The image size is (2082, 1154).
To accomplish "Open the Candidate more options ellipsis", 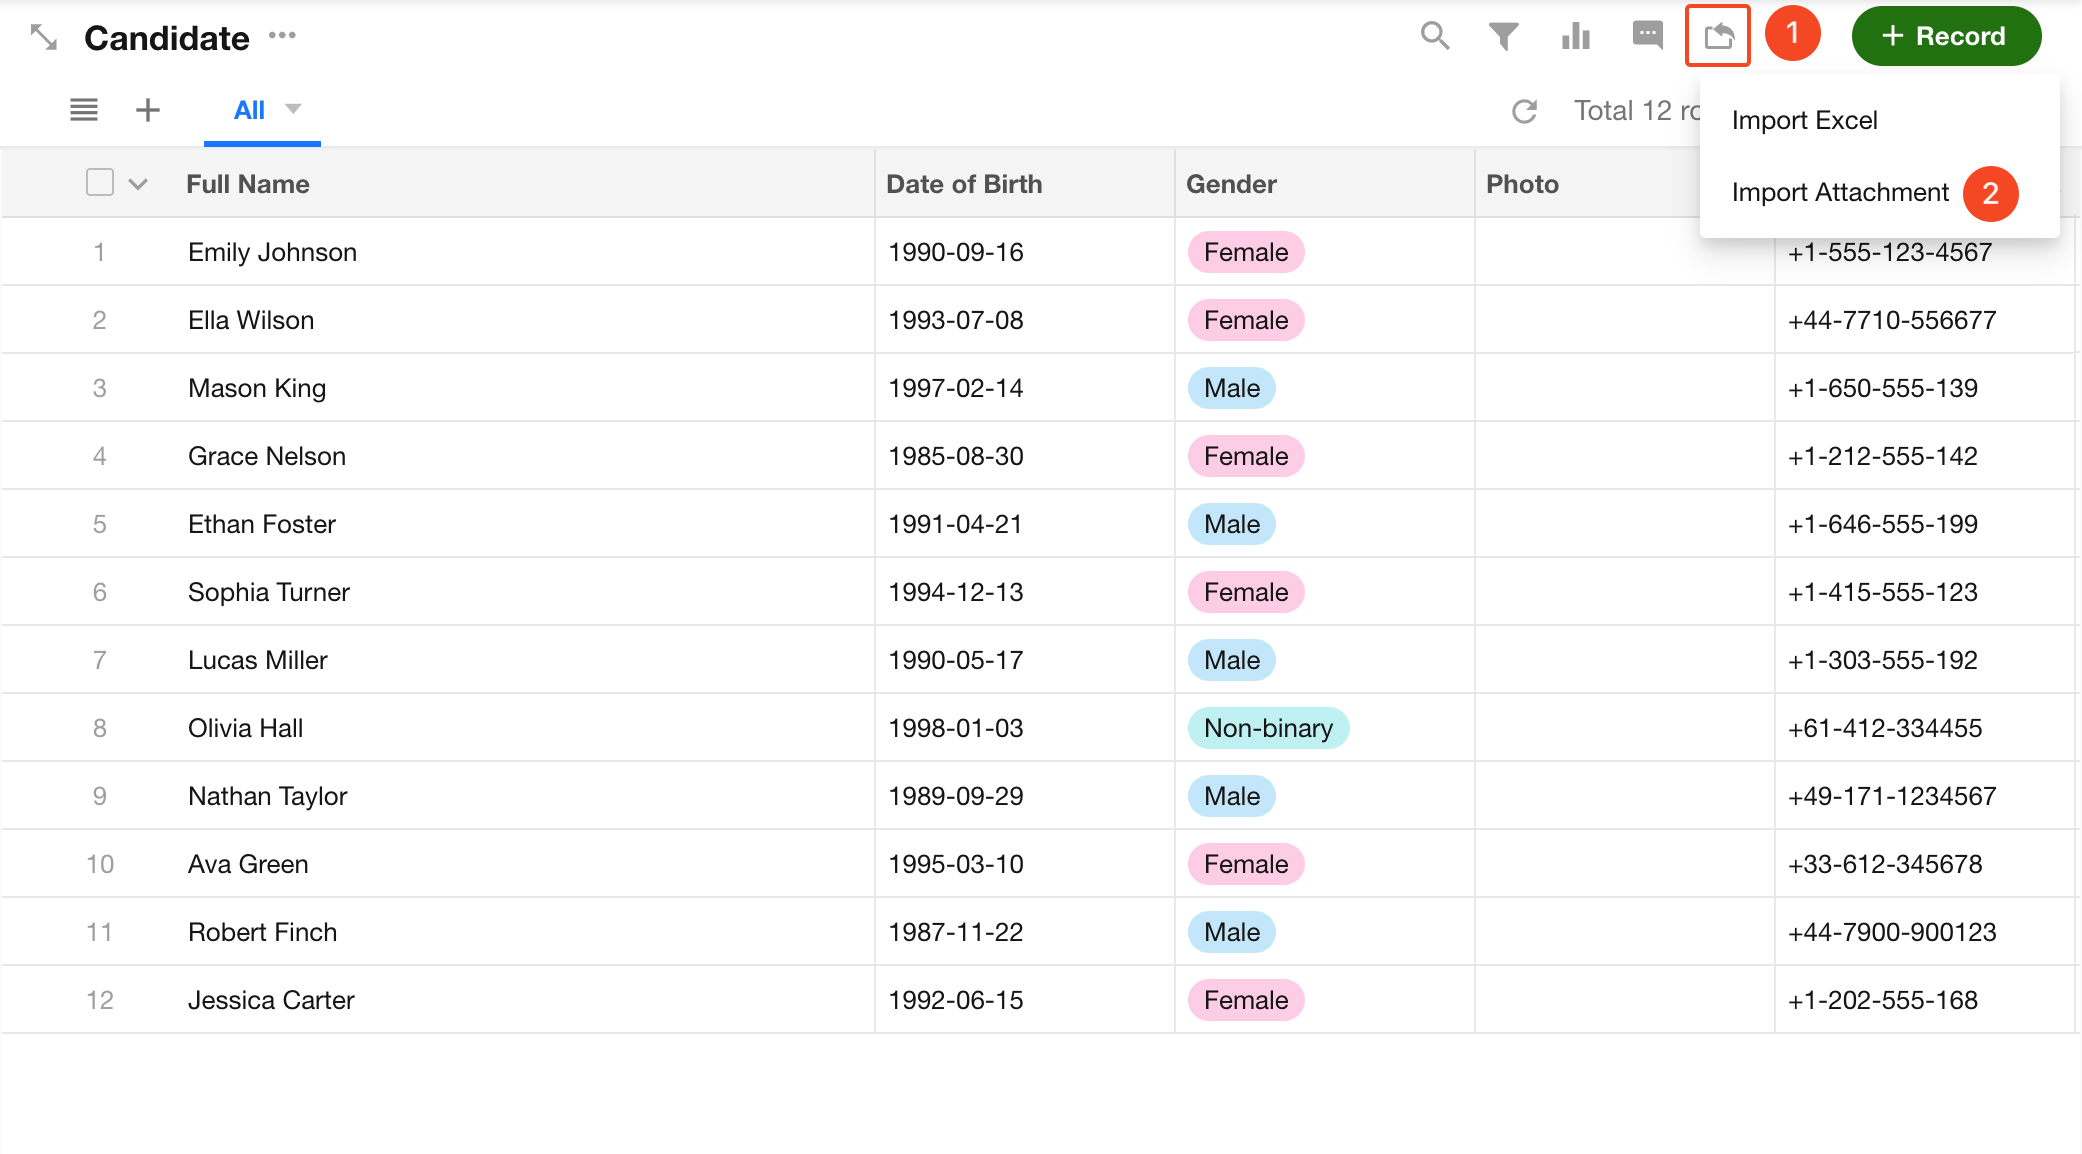I will [x=282, y=36].
